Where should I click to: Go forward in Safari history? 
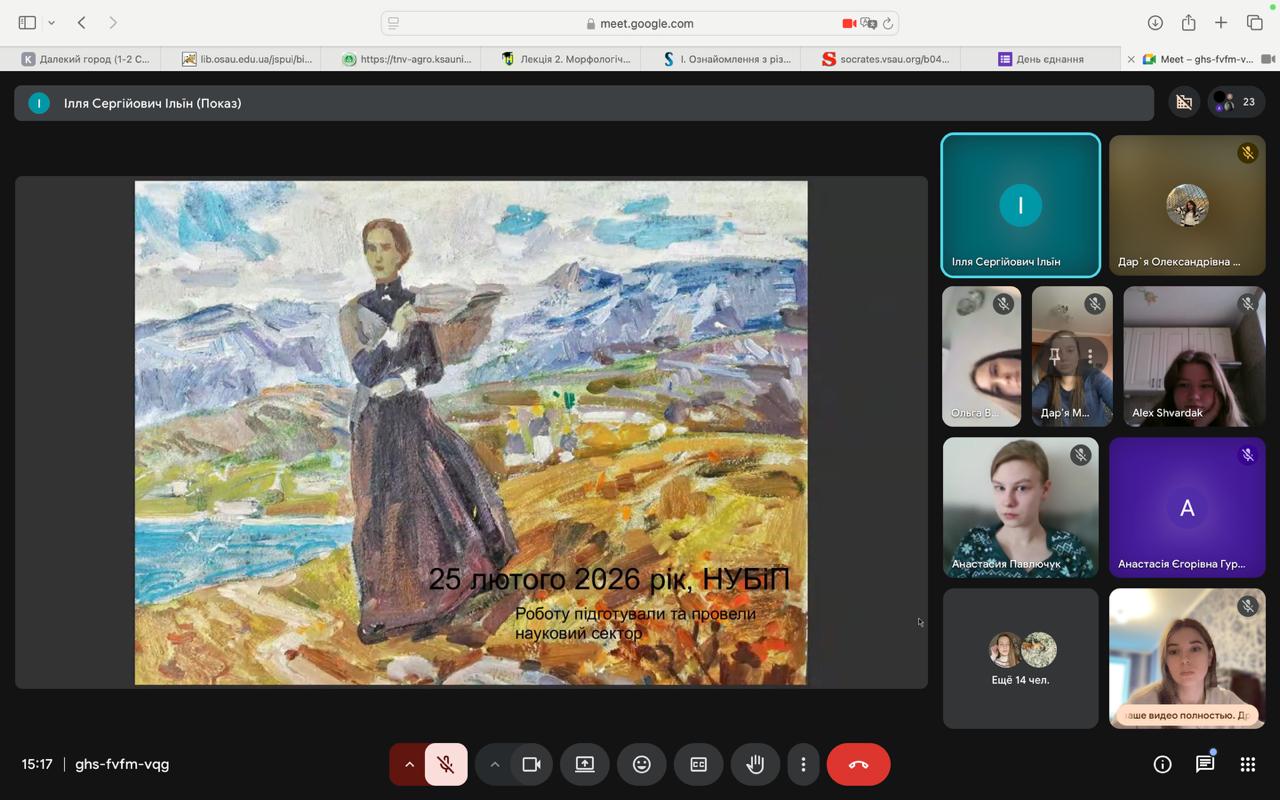pos(113,22)
